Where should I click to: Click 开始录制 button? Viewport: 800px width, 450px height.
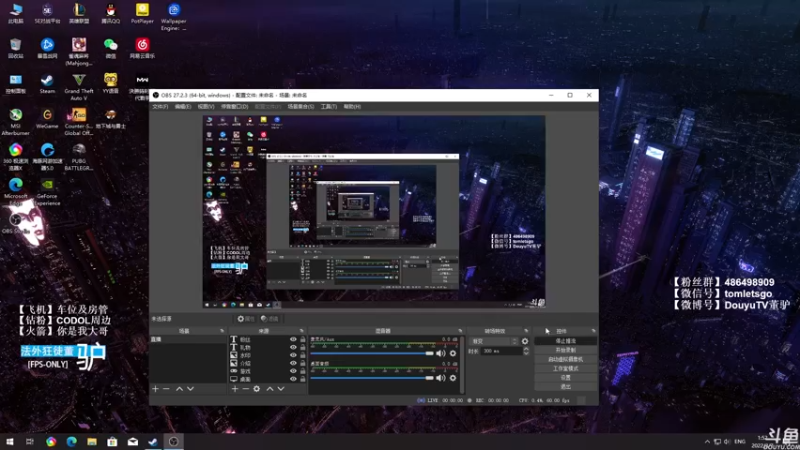coord(565,350)
